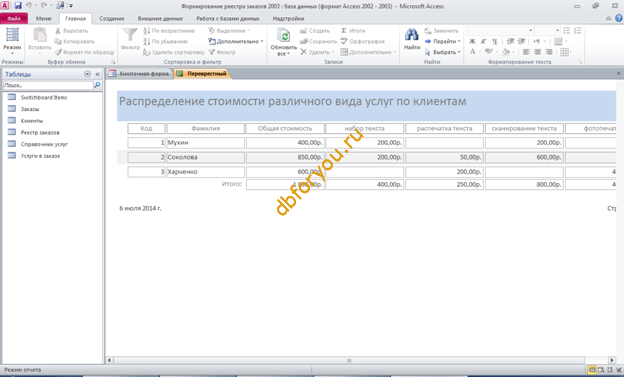Click the Копировать copy command
This screenshot has width=624, height=377.
pos(75,41)
